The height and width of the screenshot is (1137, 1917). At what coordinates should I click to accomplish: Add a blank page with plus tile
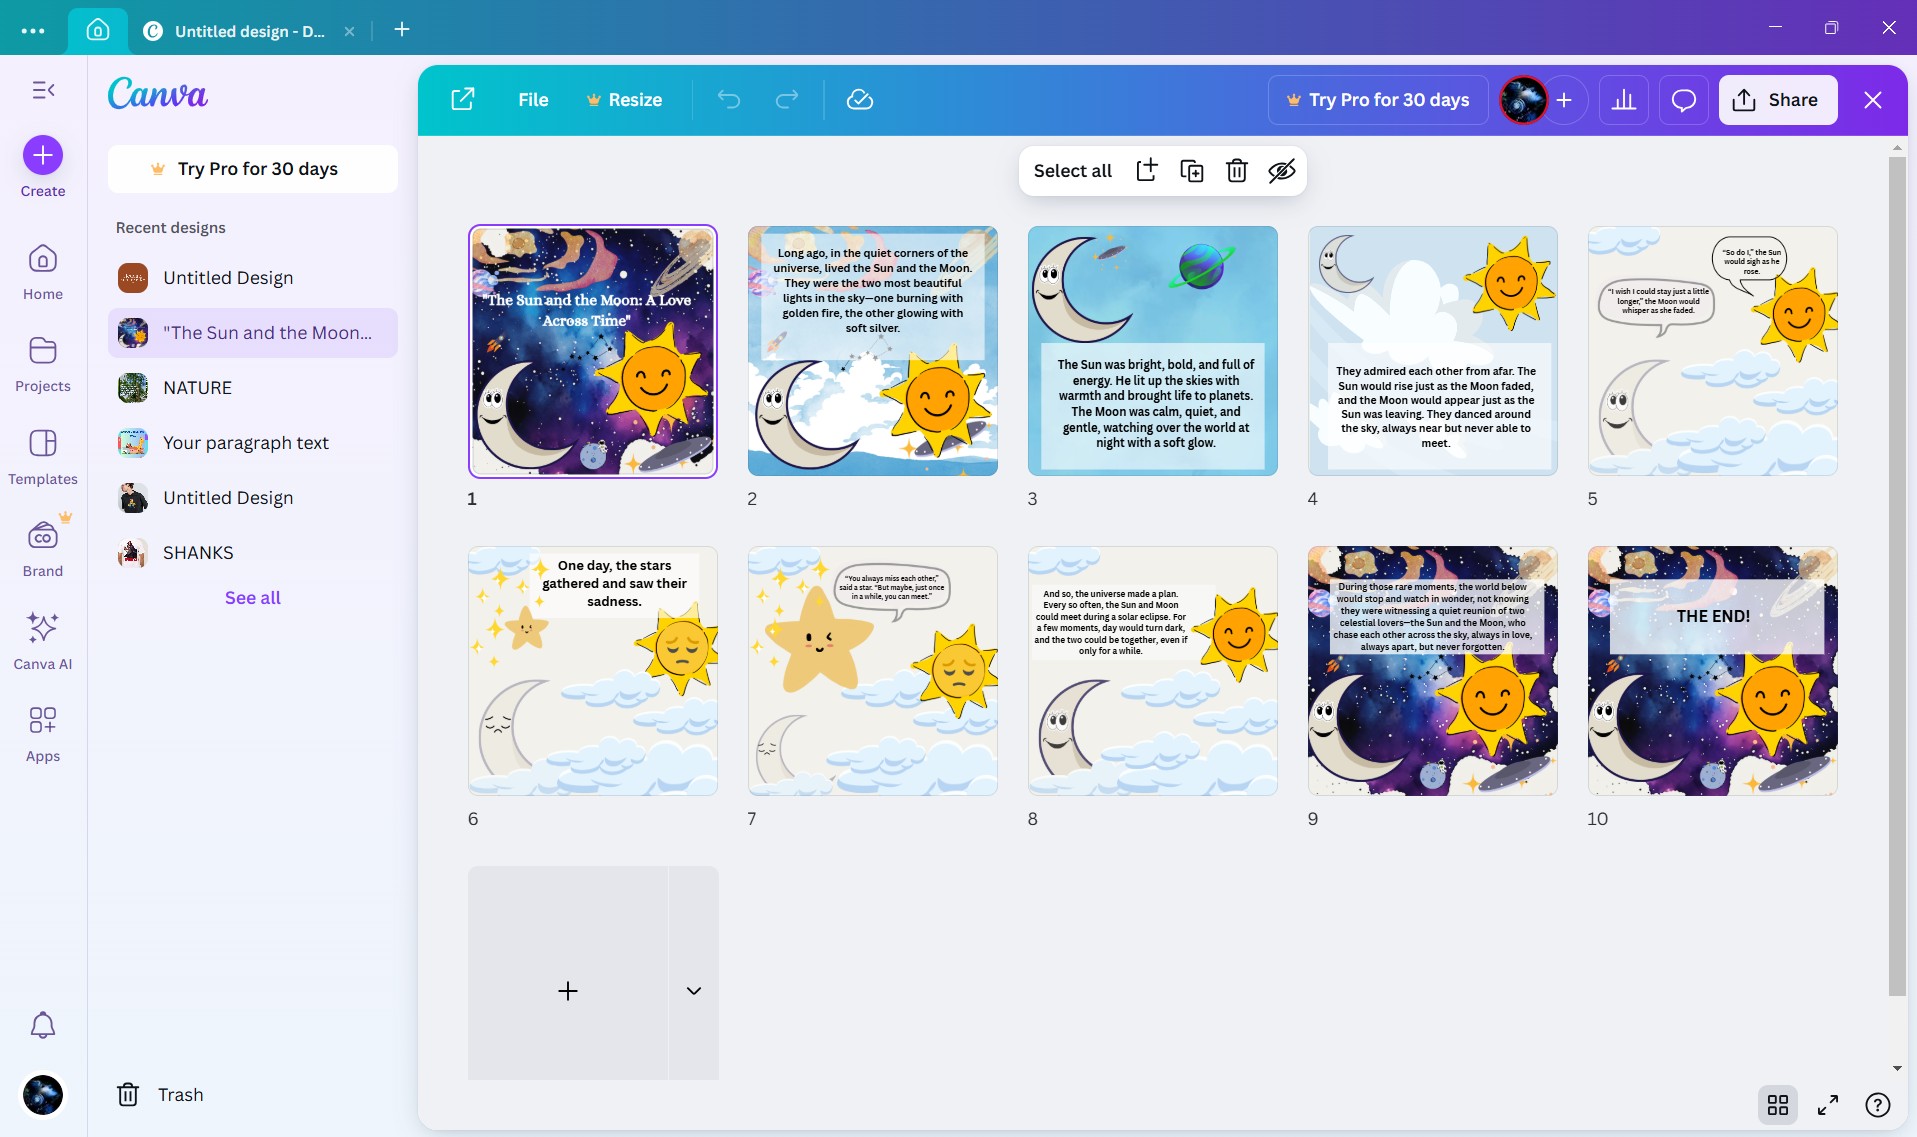click(x=568, y=973)
